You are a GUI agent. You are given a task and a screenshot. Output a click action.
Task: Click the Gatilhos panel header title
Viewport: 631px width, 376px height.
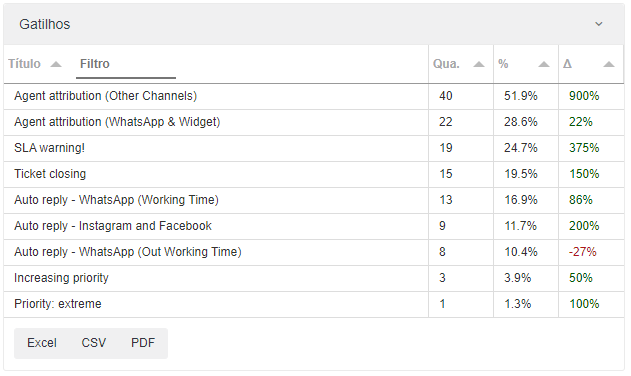pos(45,25)
